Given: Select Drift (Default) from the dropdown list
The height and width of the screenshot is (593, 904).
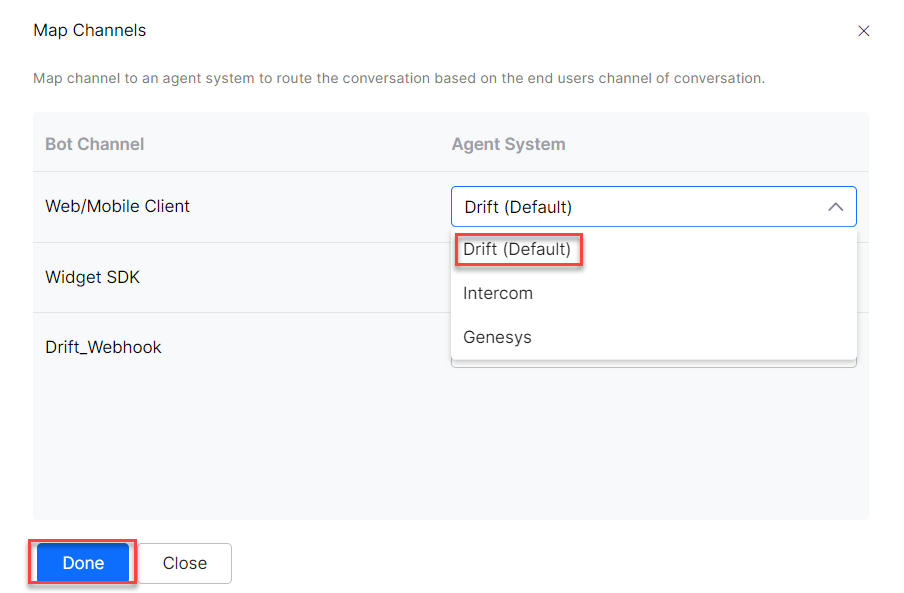Looking at the screenshot, I should (517, 249).
